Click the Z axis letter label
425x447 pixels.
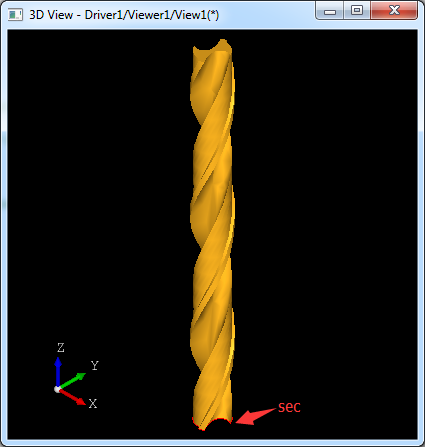tap(61, 348)
